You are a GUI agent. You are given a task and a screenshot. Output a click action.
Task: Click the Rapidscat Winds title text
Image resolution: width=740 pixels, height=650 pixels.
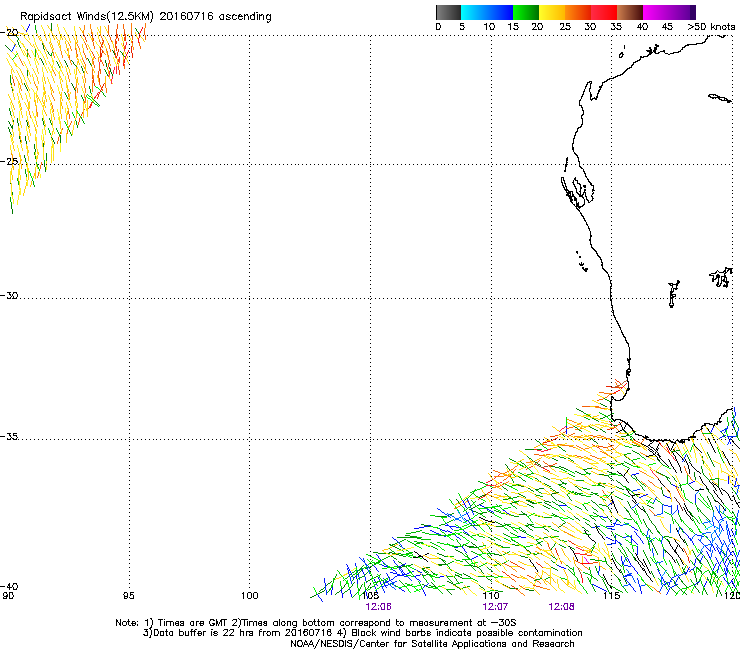click(145, 17)
